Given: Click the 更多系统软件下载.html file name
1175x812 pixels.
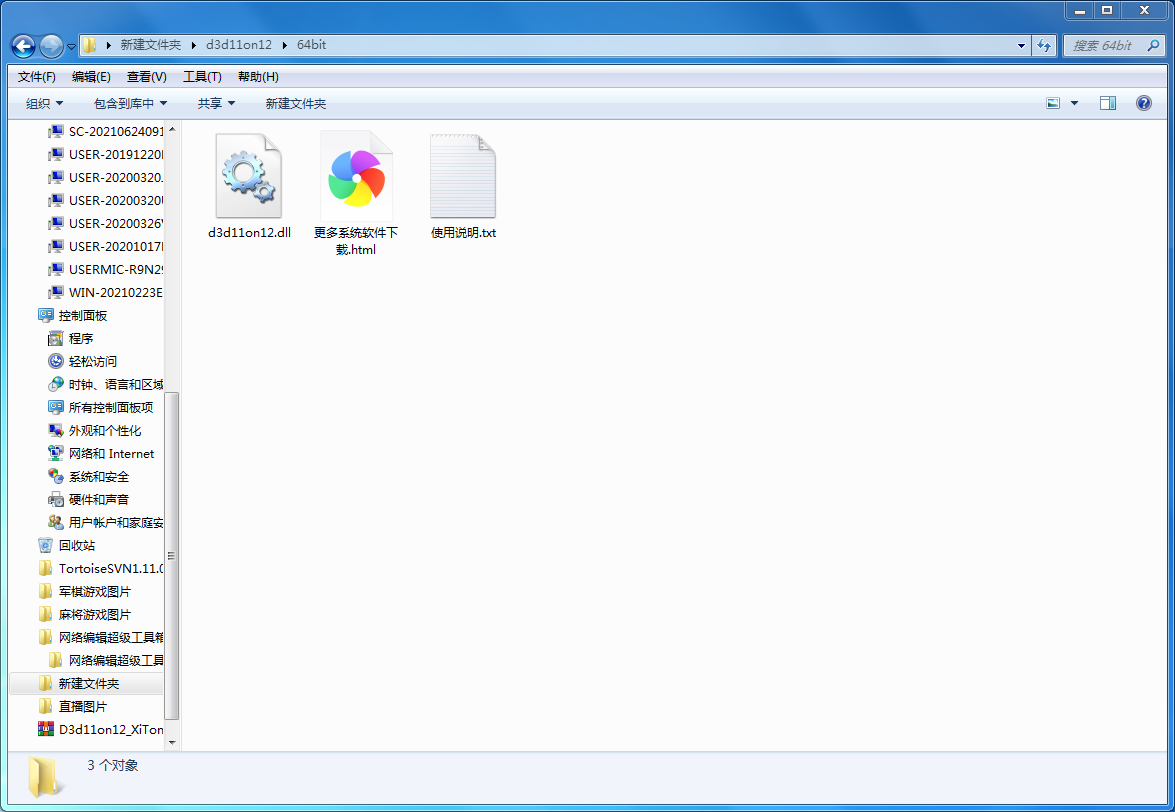Looking at the screenshot, I should [356, 241].
